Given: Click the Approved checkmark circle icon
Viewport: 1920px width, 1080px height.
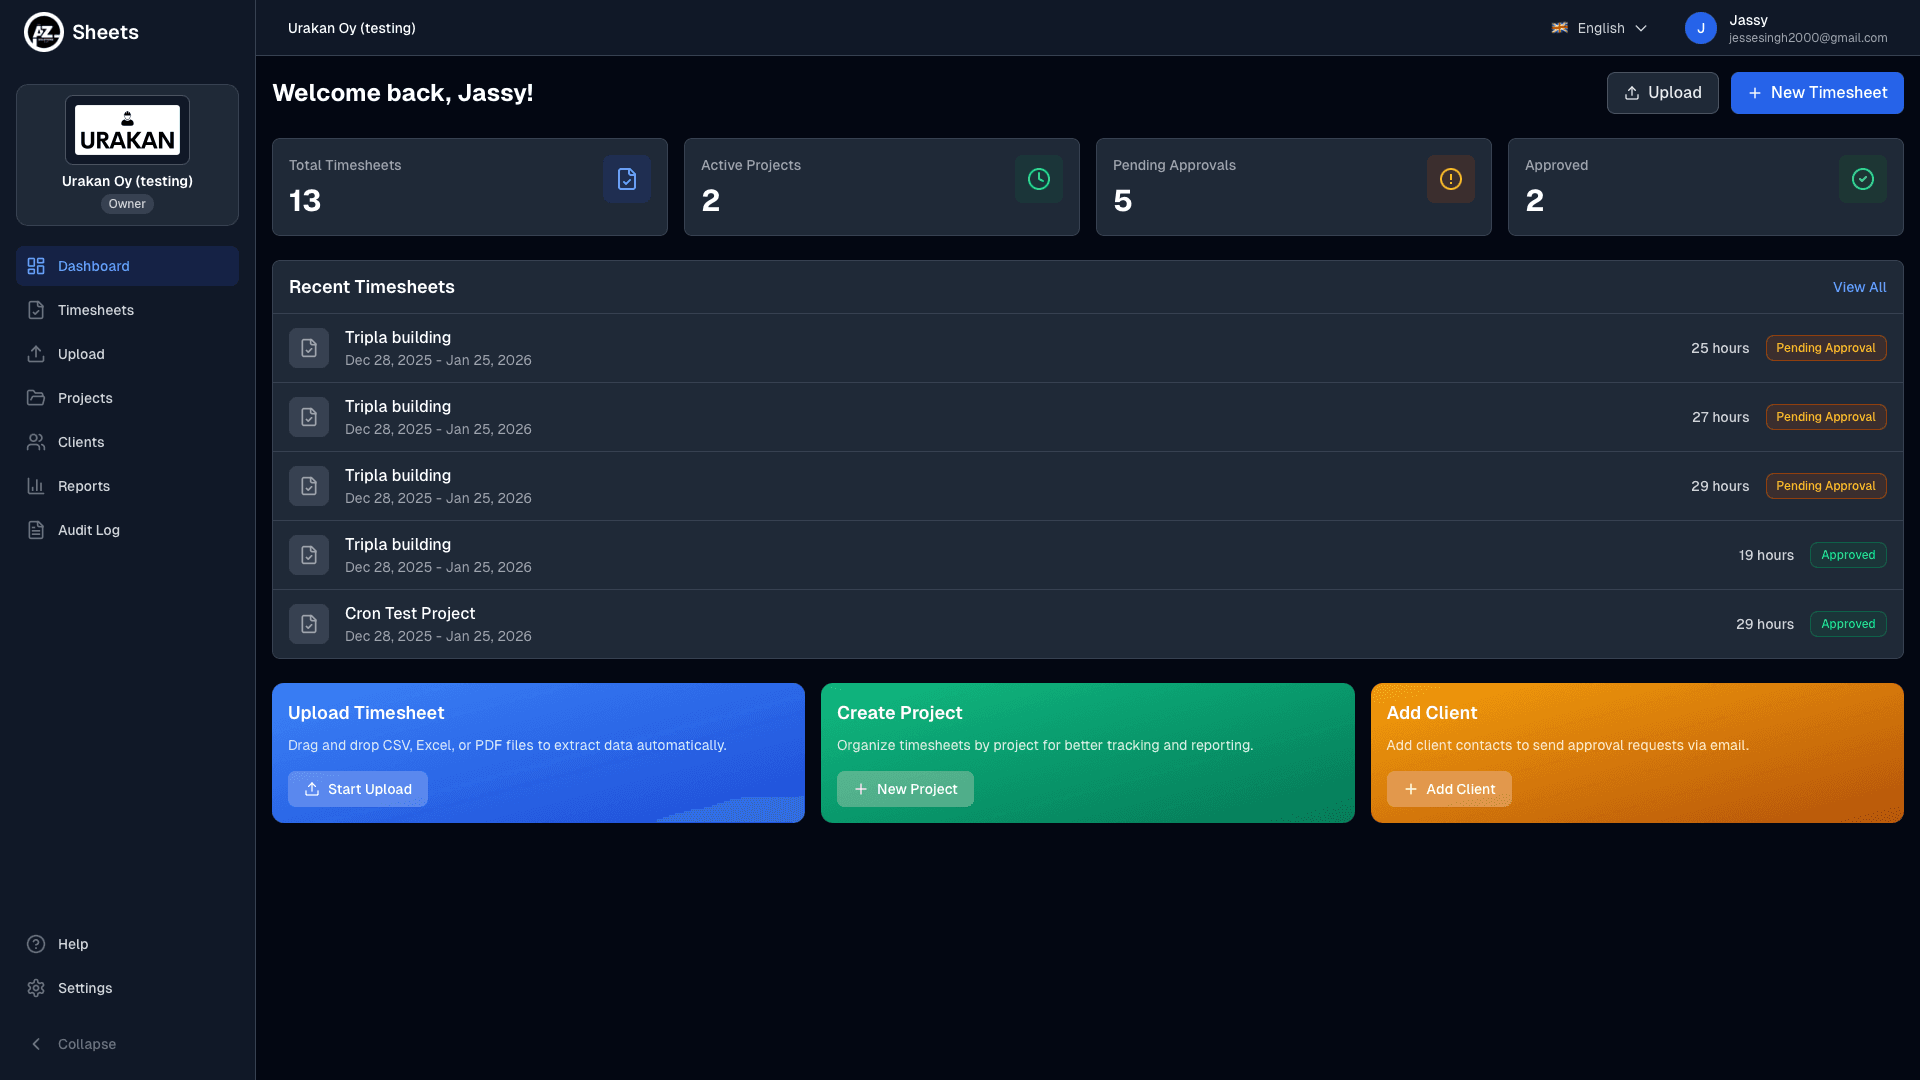Looking at the screenshot, I should [x=1862, y=179].
